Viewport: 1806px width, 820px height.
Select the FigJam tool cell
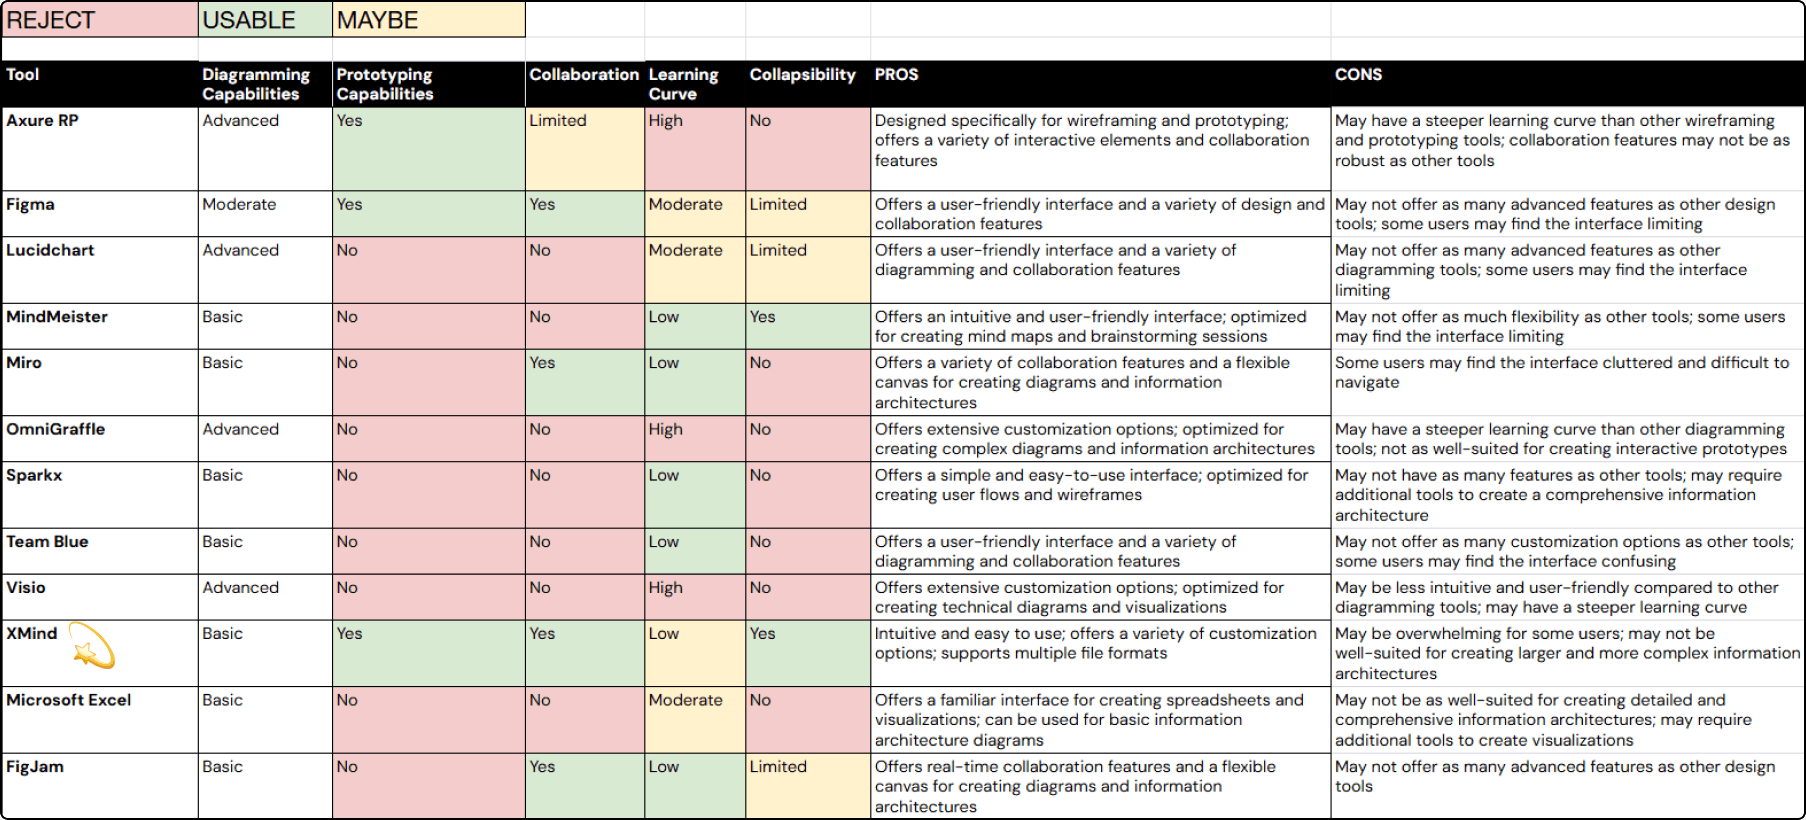point(100,786)
